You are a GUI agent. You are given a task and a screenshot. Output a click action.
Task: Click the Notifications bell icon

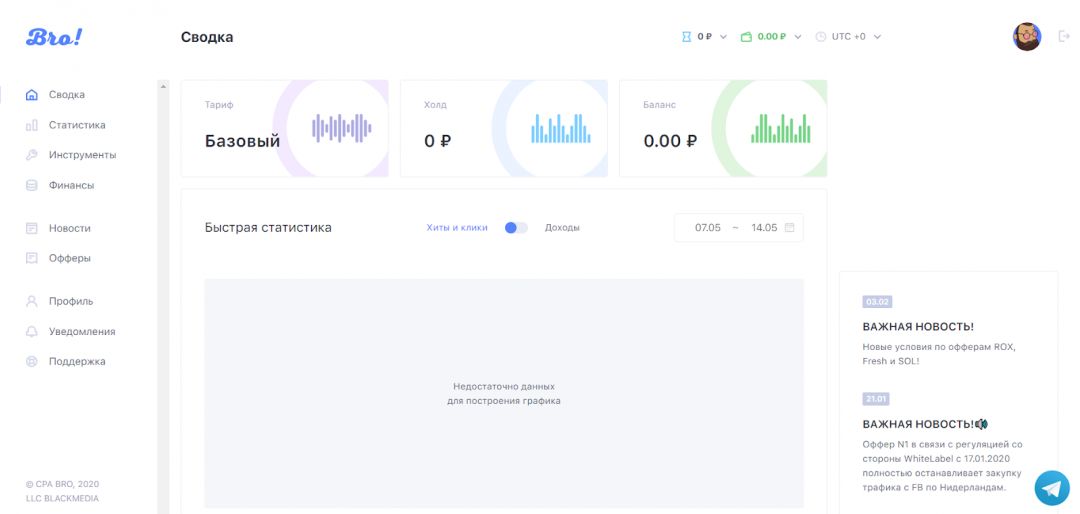pos(31,331)
